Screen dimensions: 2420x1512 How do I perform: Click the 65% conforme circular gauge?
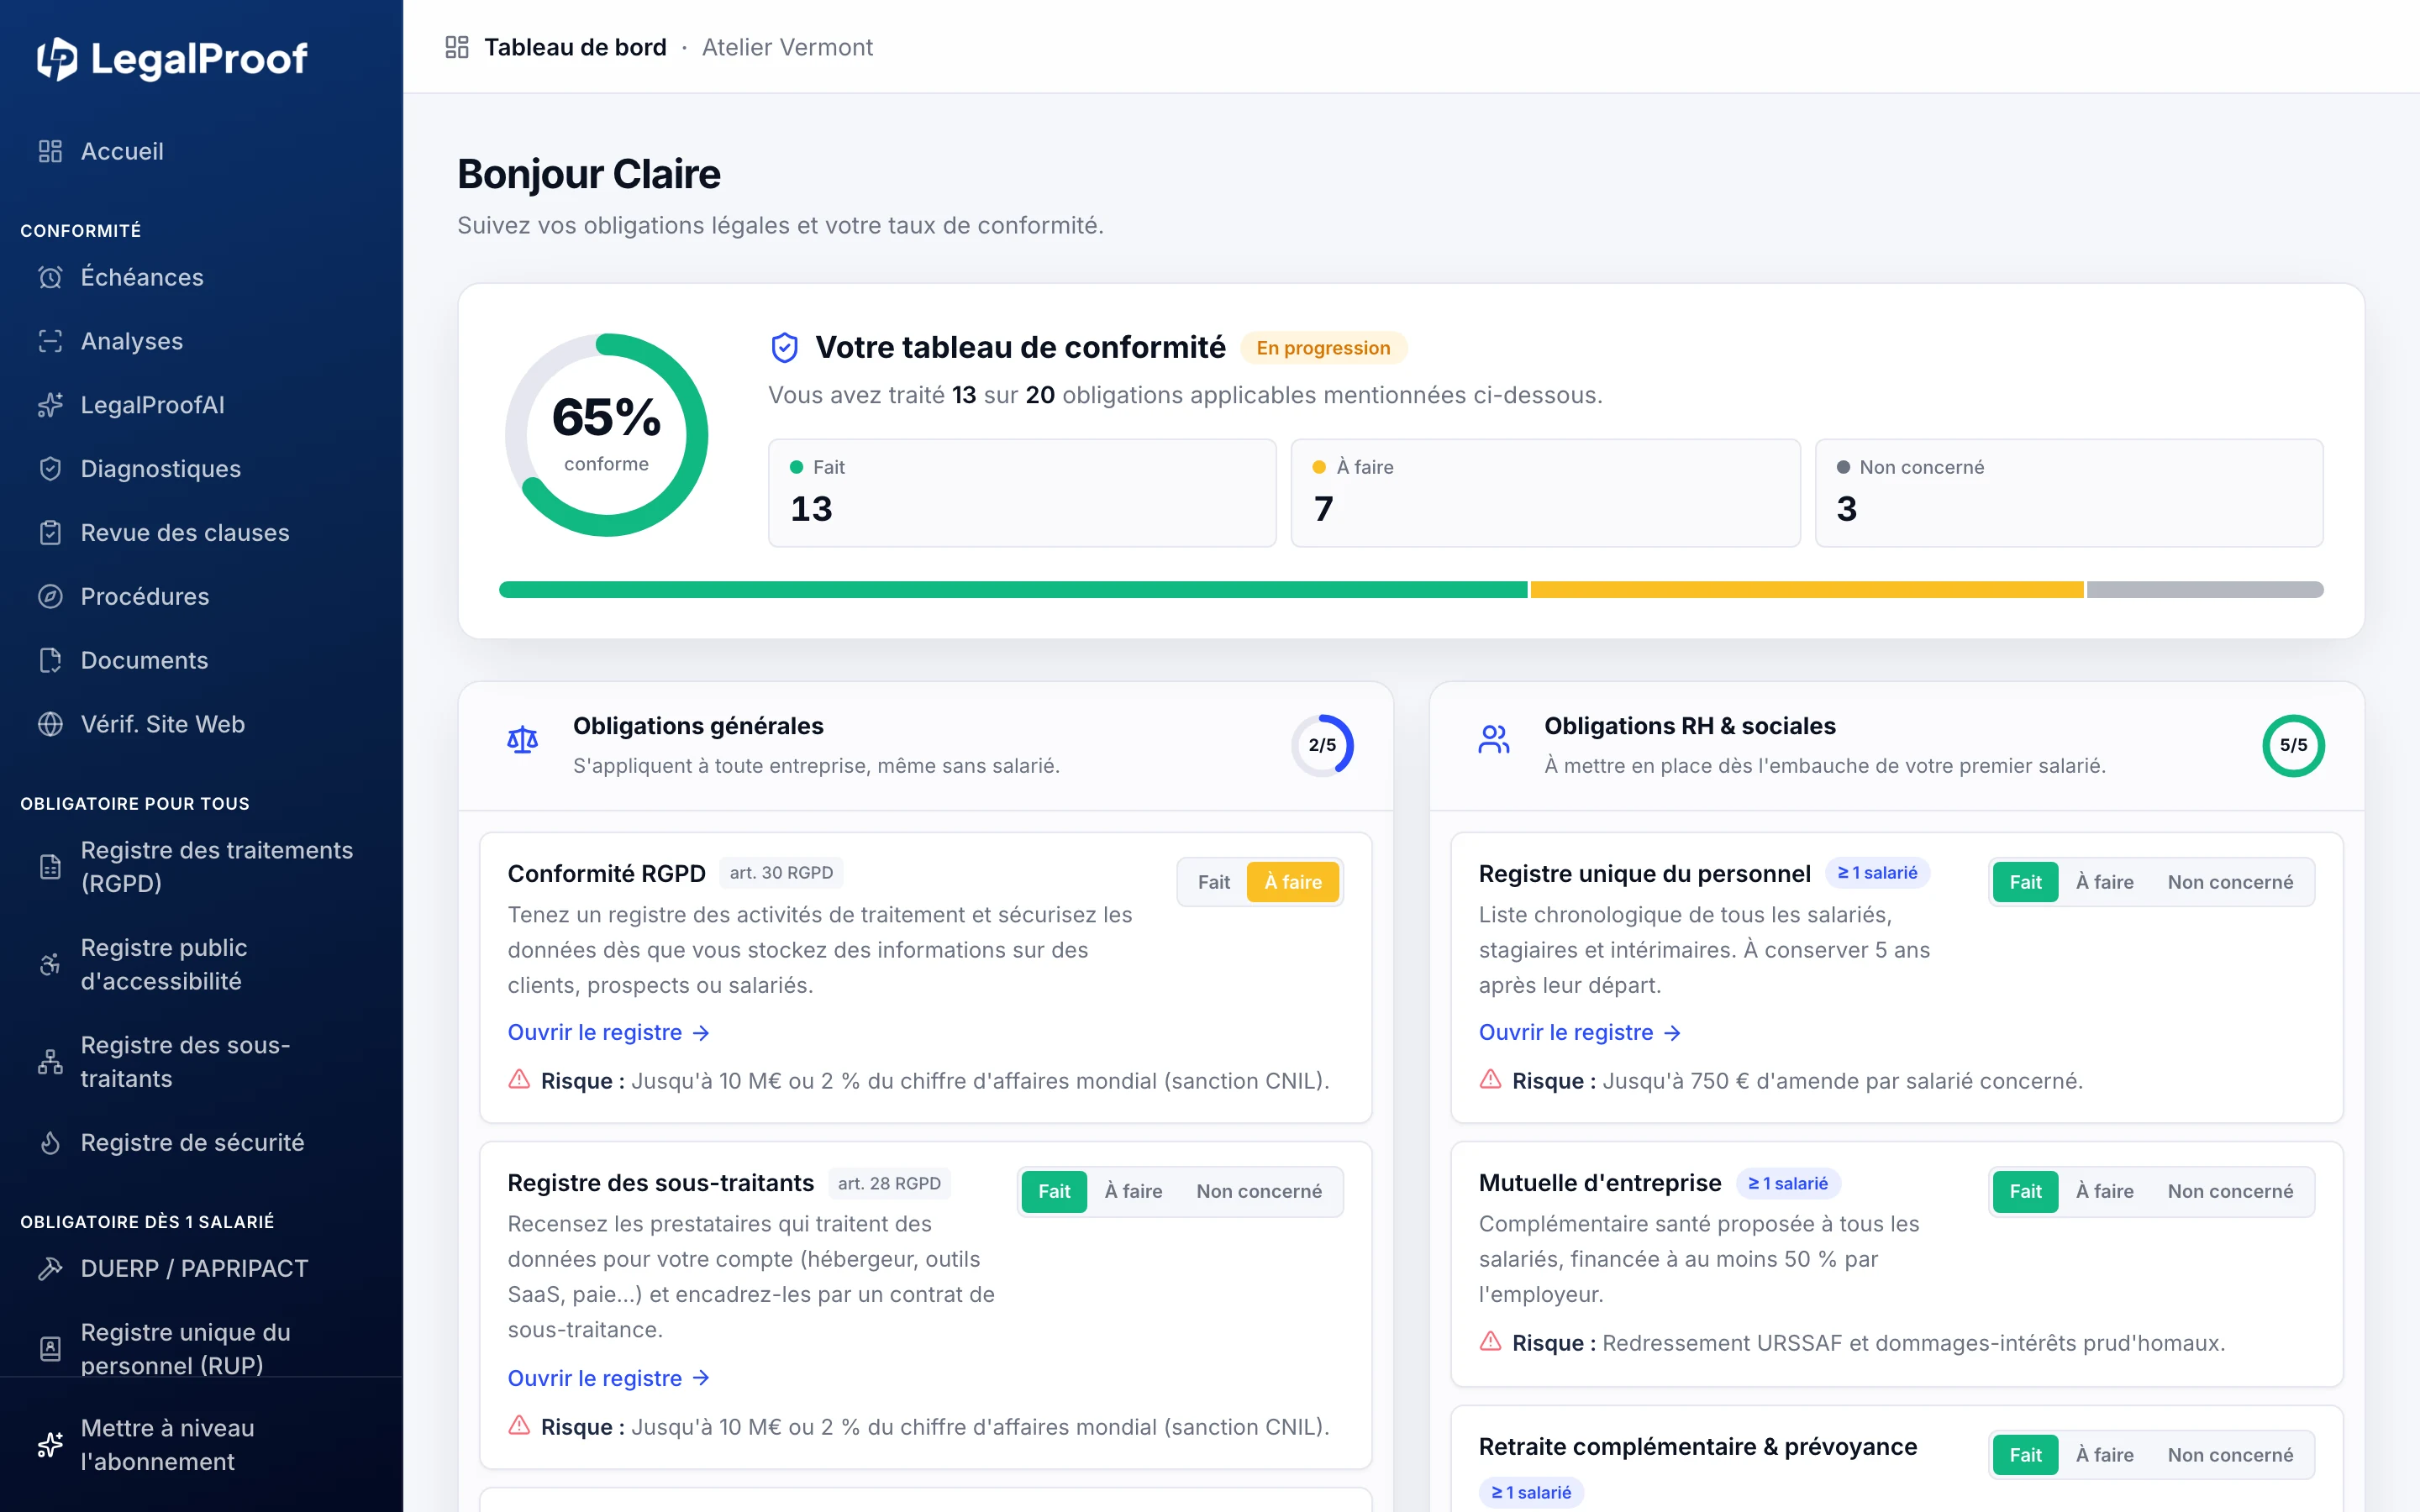point(607,435)
